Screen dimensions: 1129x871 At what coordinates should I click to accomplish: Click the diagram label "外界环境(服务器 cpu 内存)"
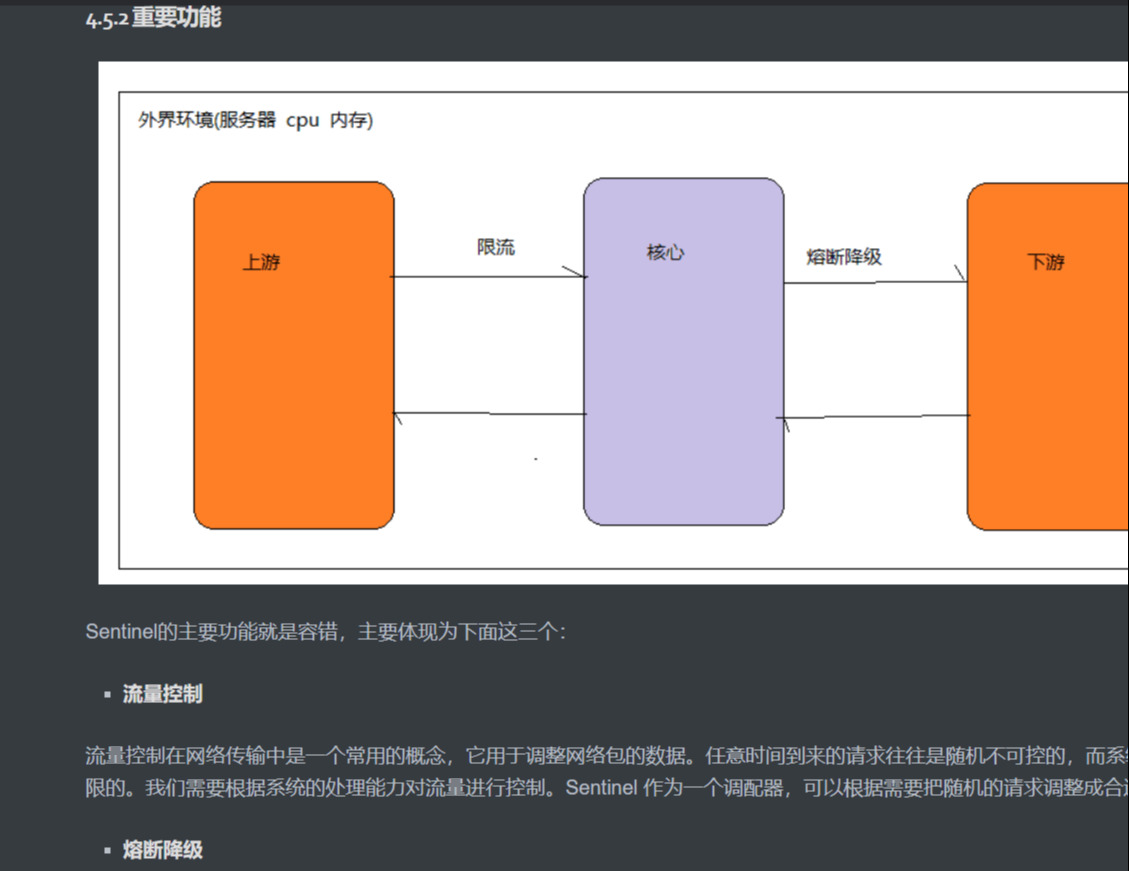click(x=256, y=119)
